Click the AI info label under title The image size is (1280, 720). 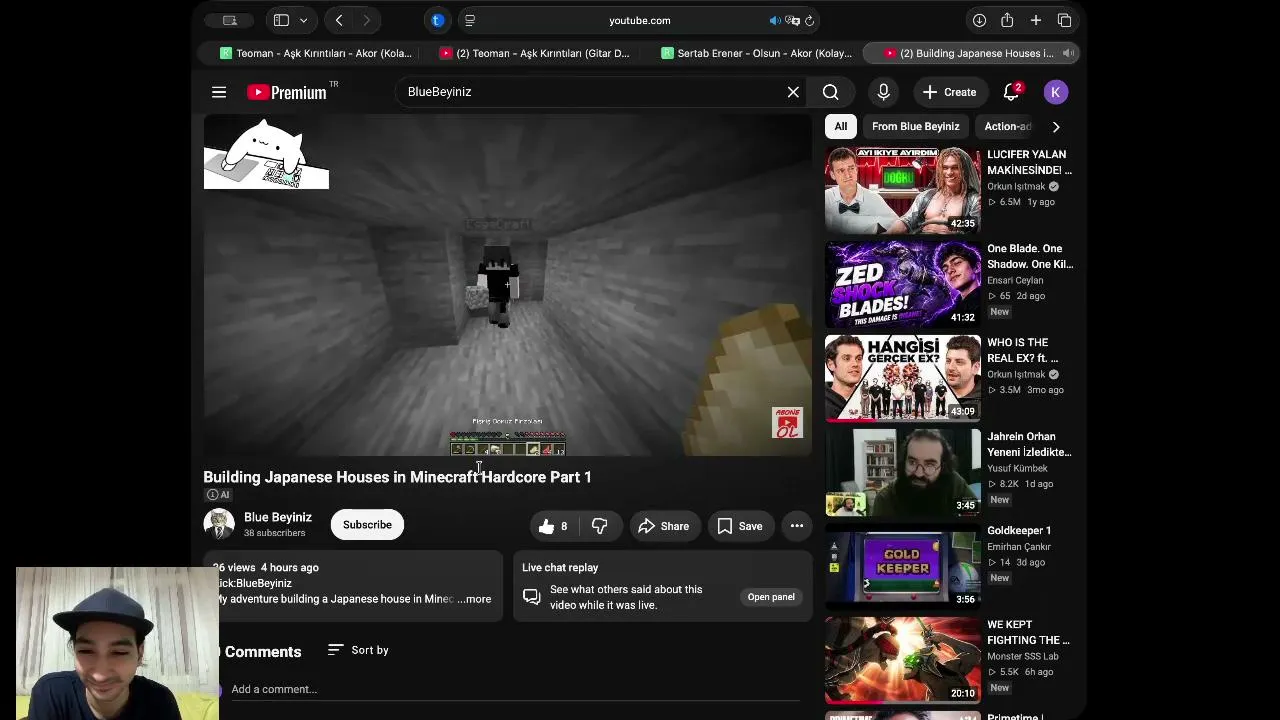218,495
